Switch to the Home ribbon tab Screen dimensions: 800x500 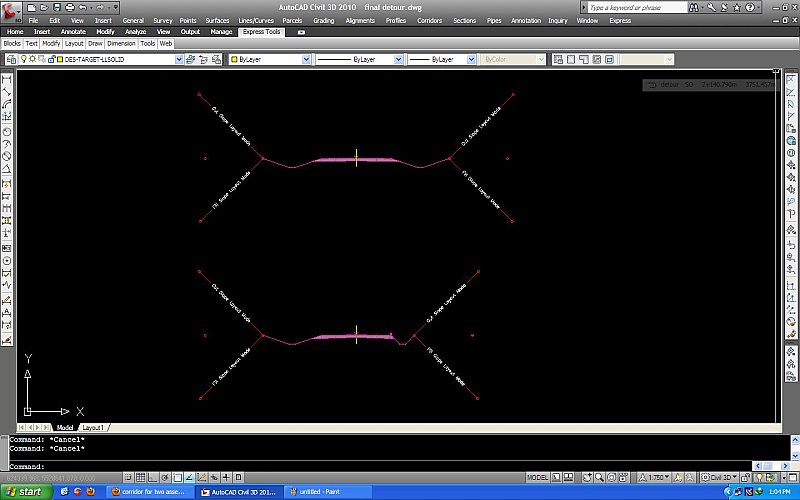(x=15, y=32)
